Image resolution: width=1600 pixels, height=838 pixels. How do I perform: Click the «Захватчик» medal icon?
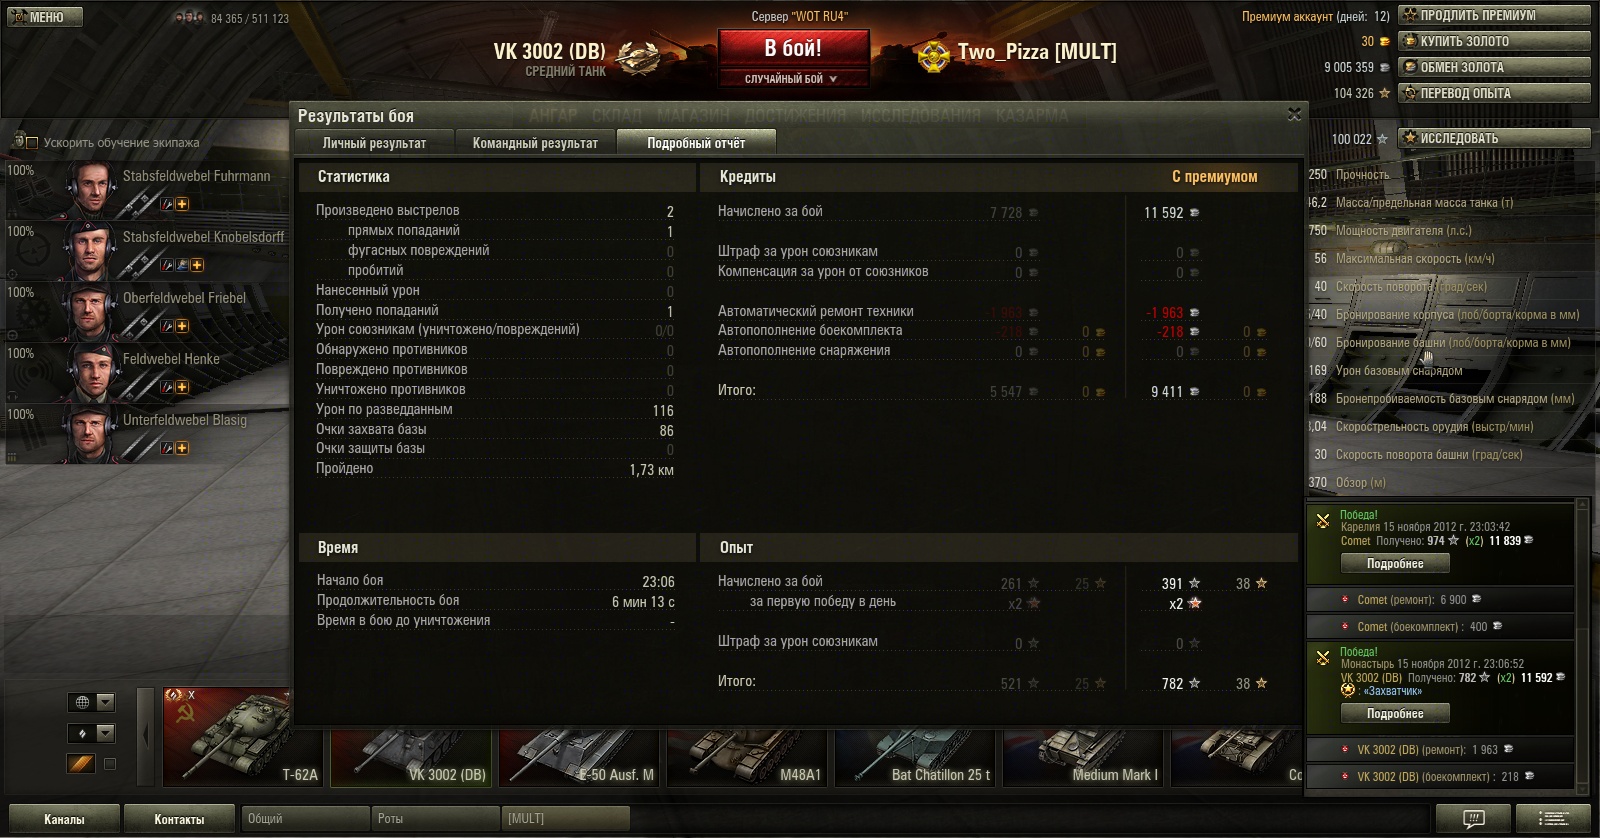[x=1347, y=690]
